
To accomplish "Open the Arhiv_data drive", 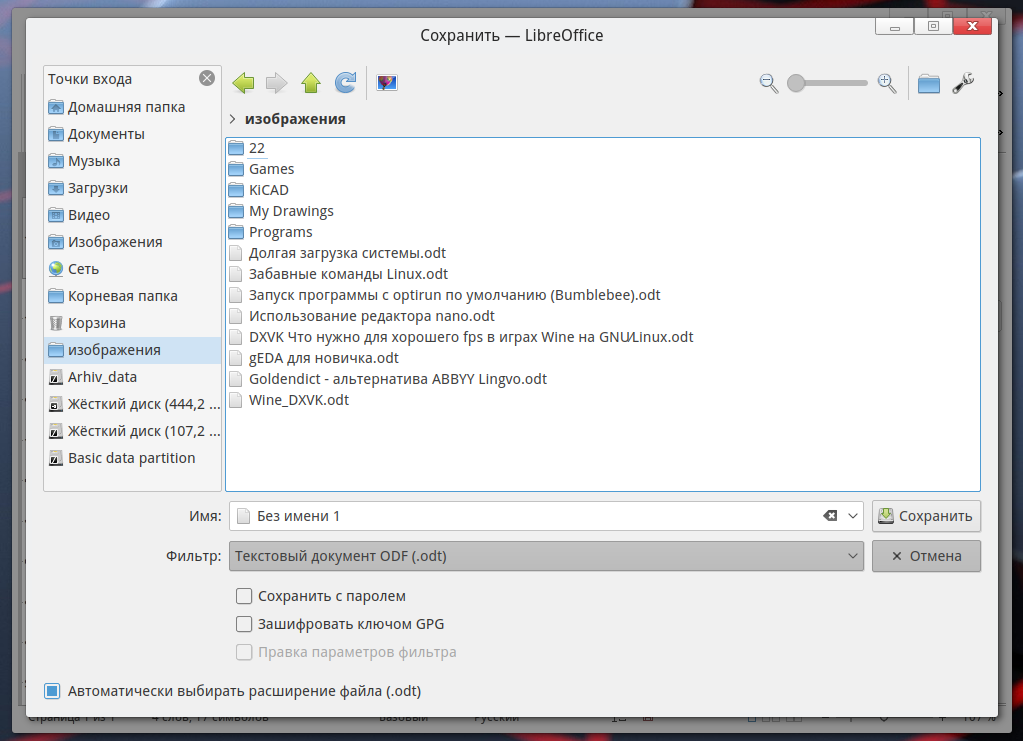I will pos(132,377).
